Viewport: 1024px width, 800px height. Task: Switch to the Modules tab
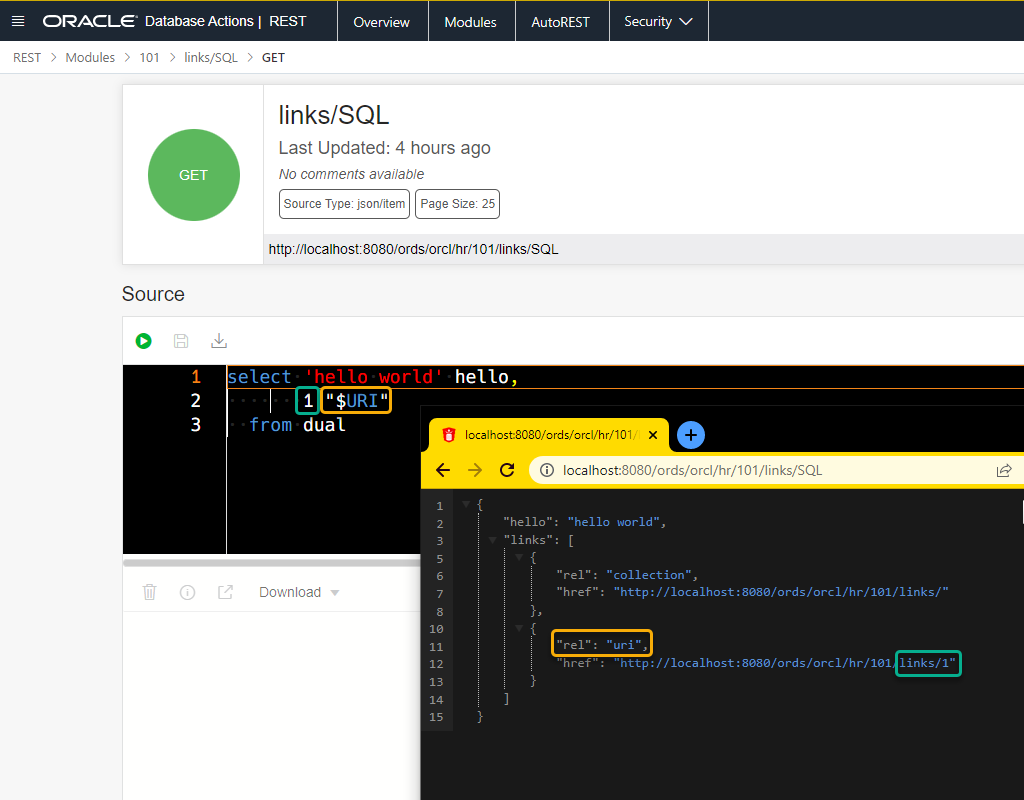470,21
